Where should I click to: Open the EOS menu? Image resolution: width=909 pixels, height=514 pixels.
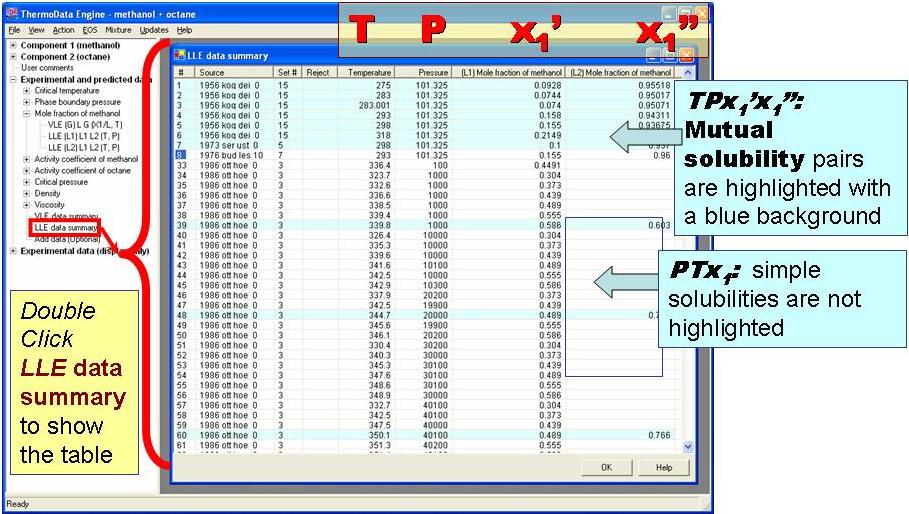[90, 30]
